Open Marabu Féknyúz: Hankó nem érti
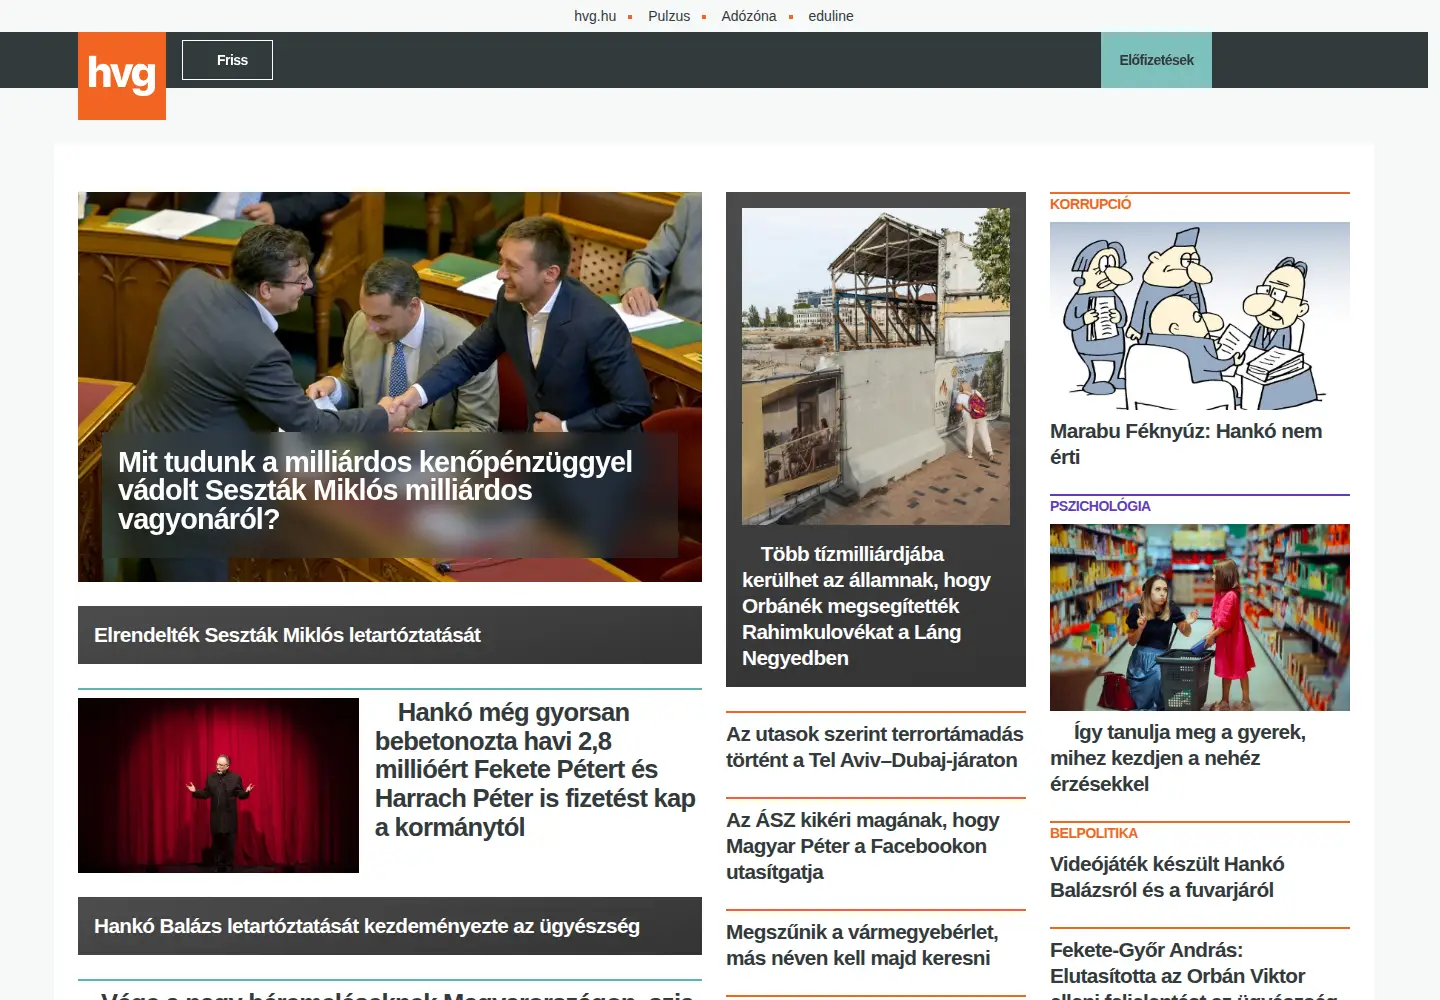1440x1000 pixels. point(1186,444)
